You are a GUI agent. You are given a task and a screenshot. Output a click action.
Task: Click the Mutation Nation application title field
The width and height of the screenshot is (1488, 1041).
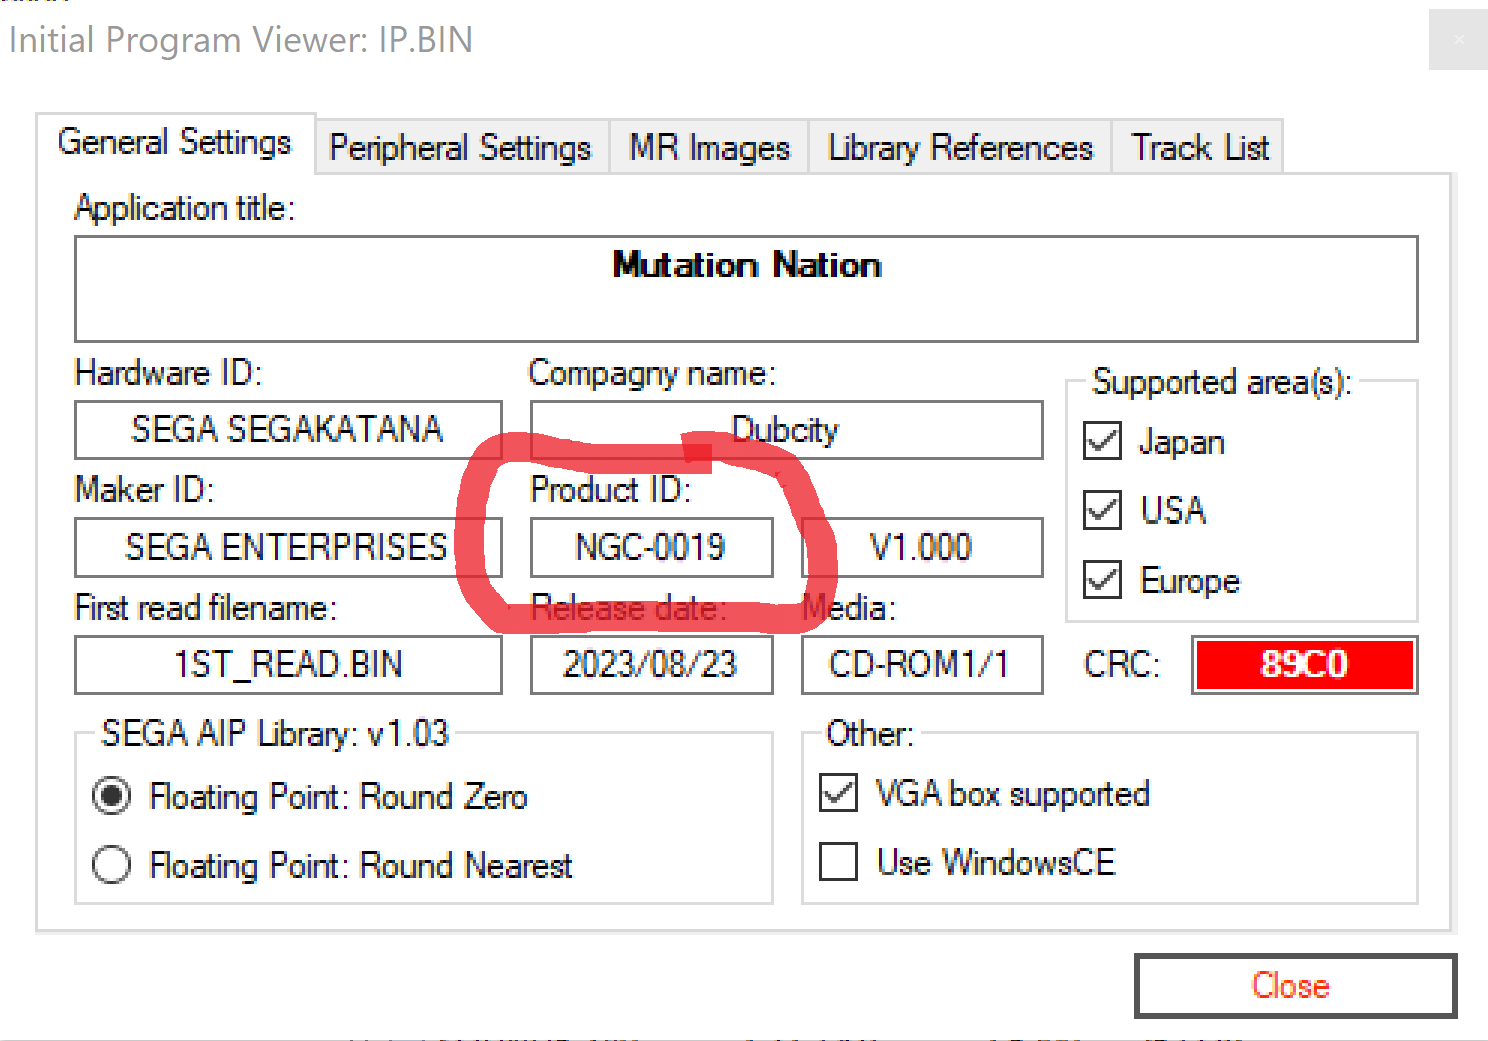point(746,289)
